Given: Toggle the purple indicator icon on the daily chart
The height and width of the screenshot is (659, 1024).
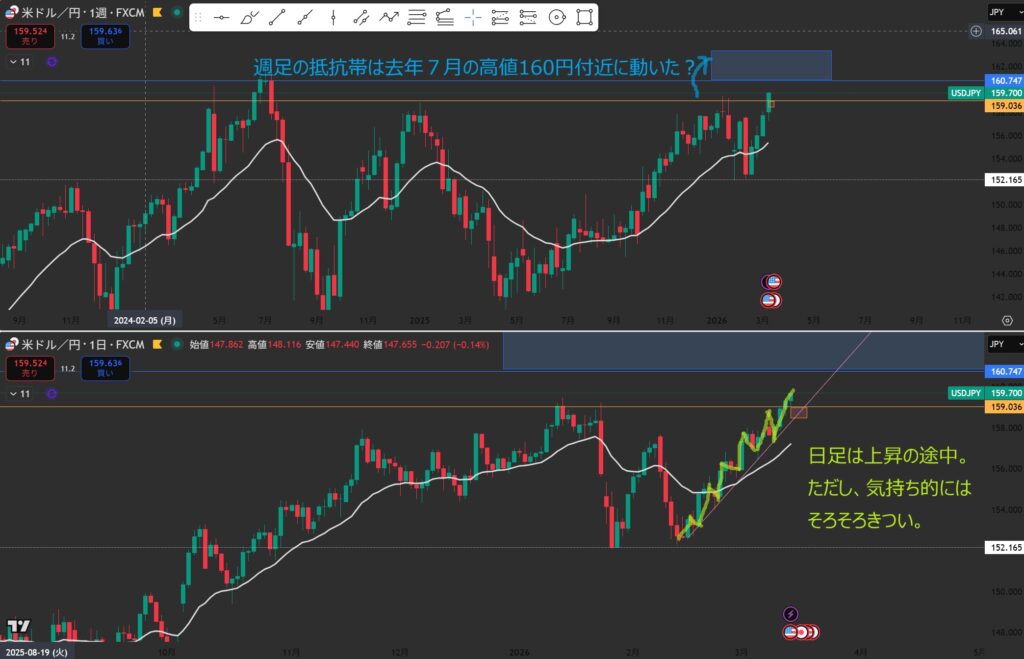Looking at the screenshot, I should coord(52,394).
